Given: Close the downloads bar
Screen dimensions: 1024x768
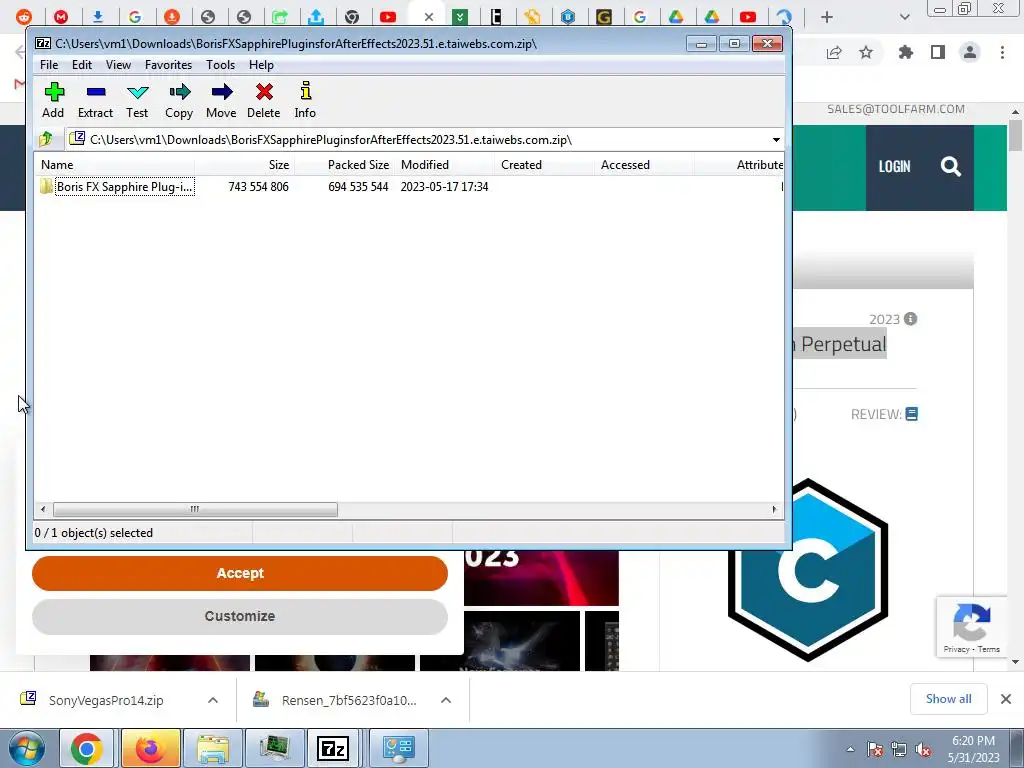Looking at the screenshot, I should (1006, 699).
